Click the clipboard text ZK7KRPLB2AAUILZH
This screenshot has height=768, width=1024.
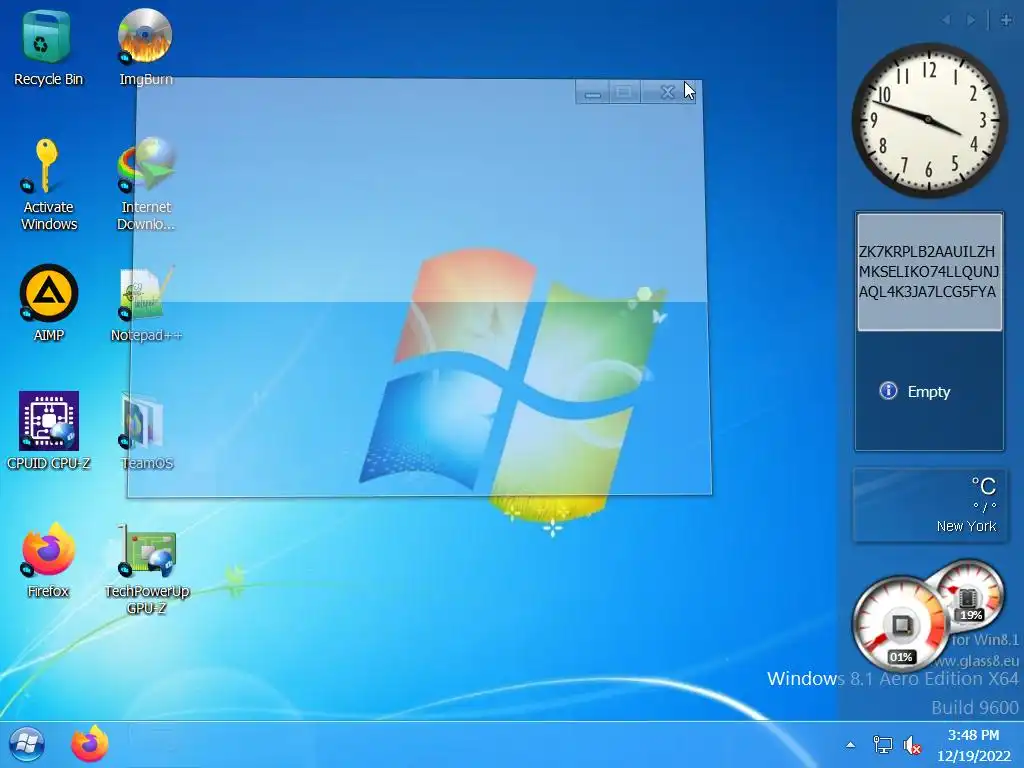tap(927, 251)
